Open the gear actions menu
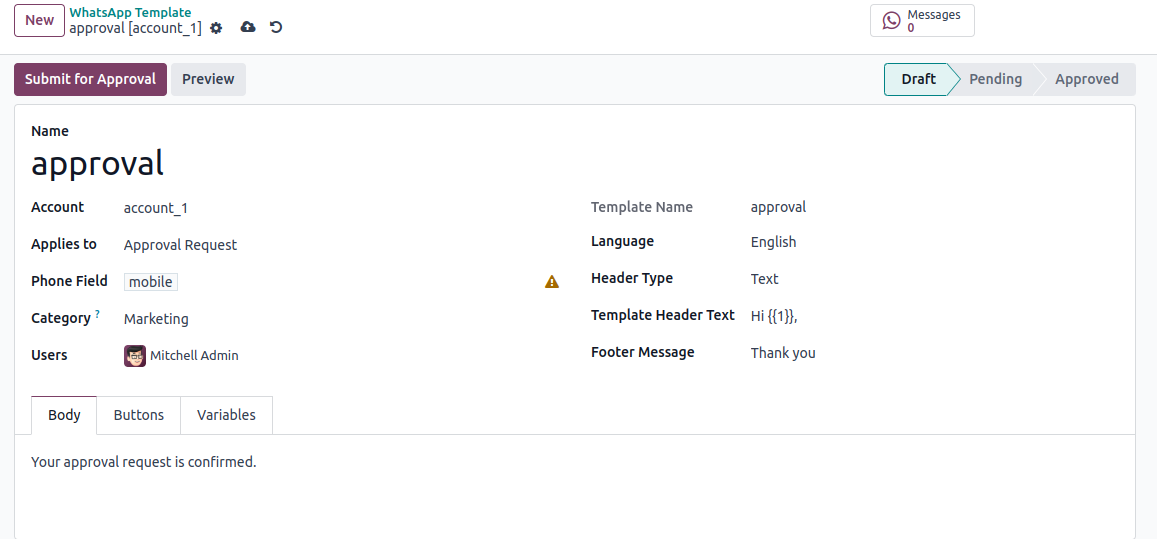This screenshot has width=1157, height=539. (x=215, y=28)
